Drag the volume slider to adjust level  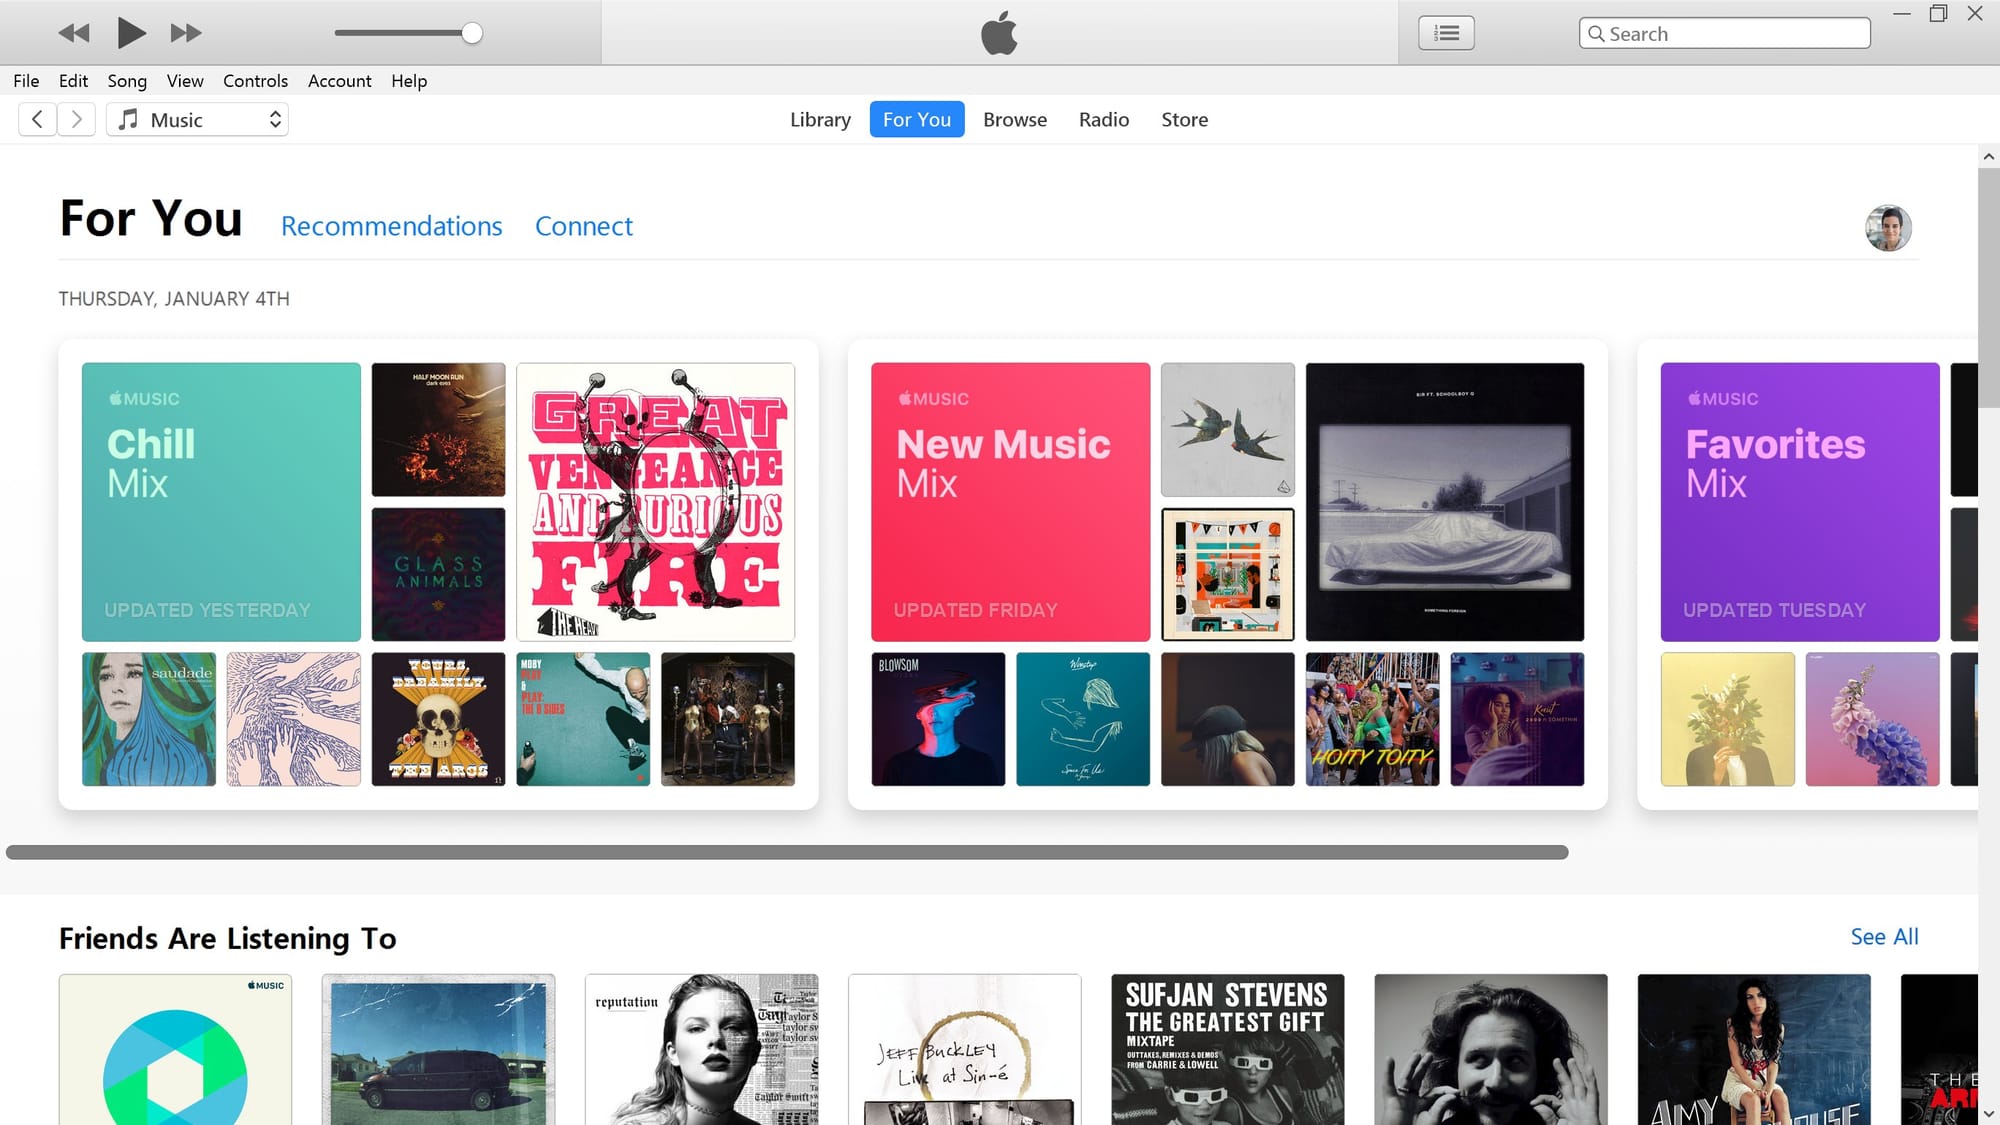click(x=474, y=32)
